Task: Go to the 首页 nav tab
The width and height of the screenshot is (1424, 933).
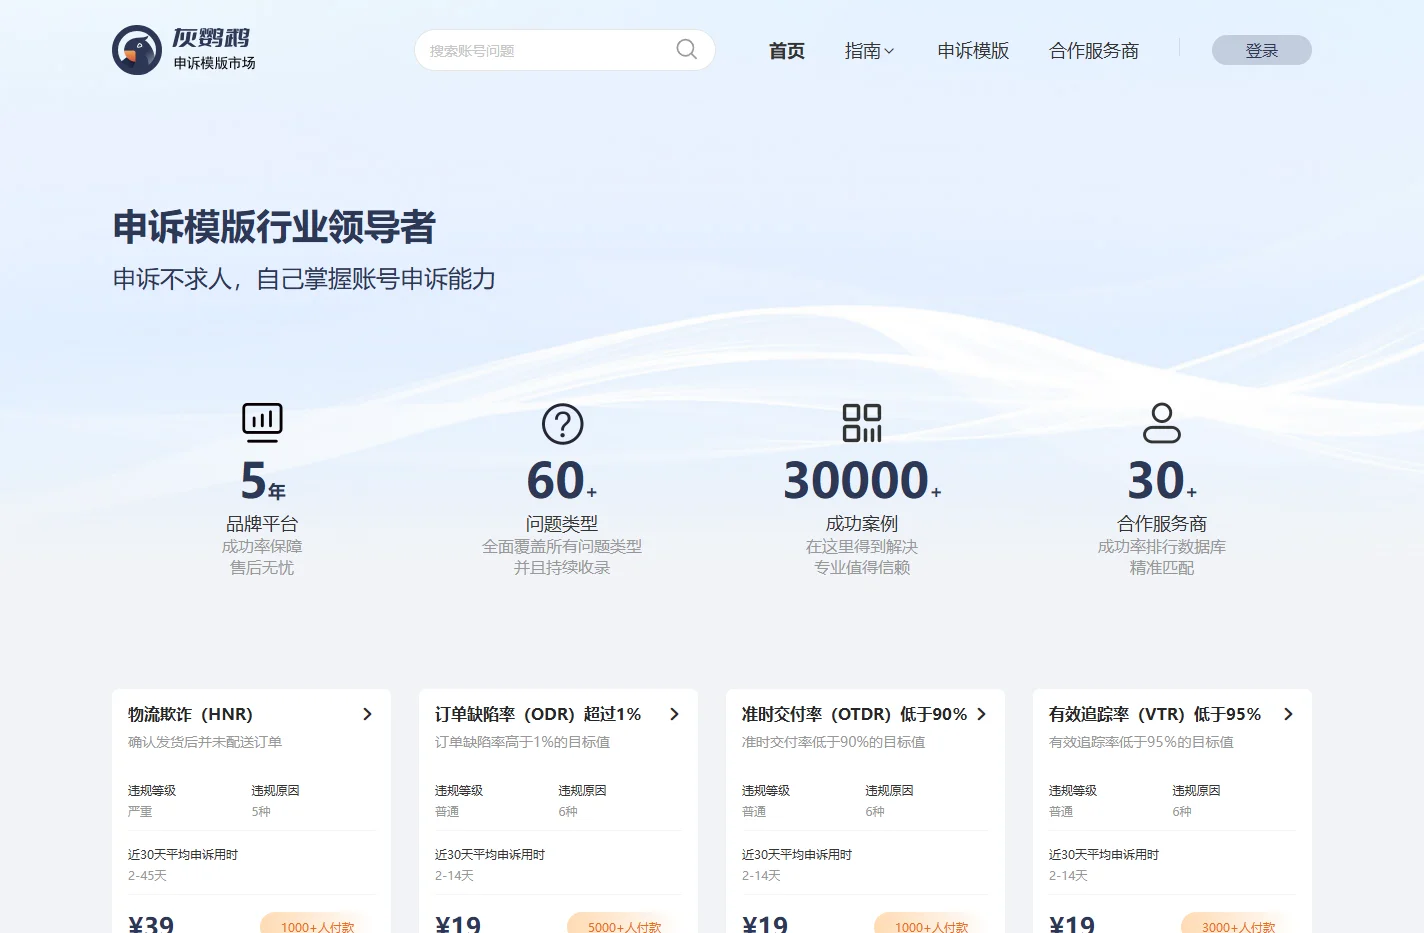Action: coord(787,51)
